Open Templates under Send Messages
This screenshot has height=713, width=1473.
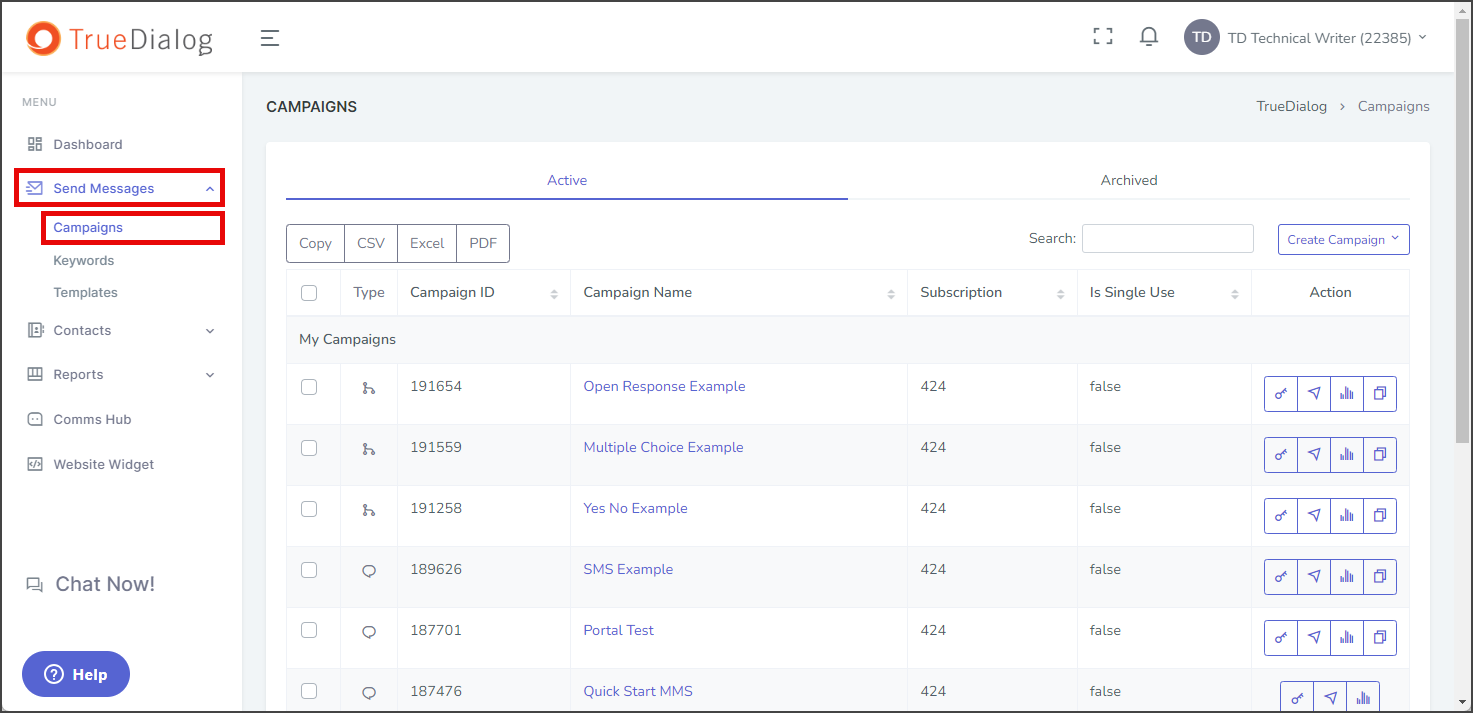pos(86,292)
